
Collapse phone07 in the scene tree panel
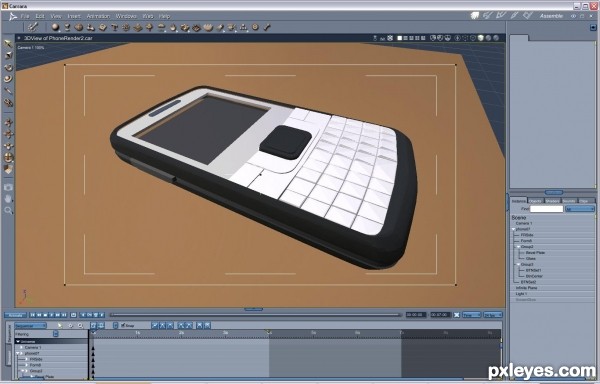pyautogui.click(x=514, y=229)
